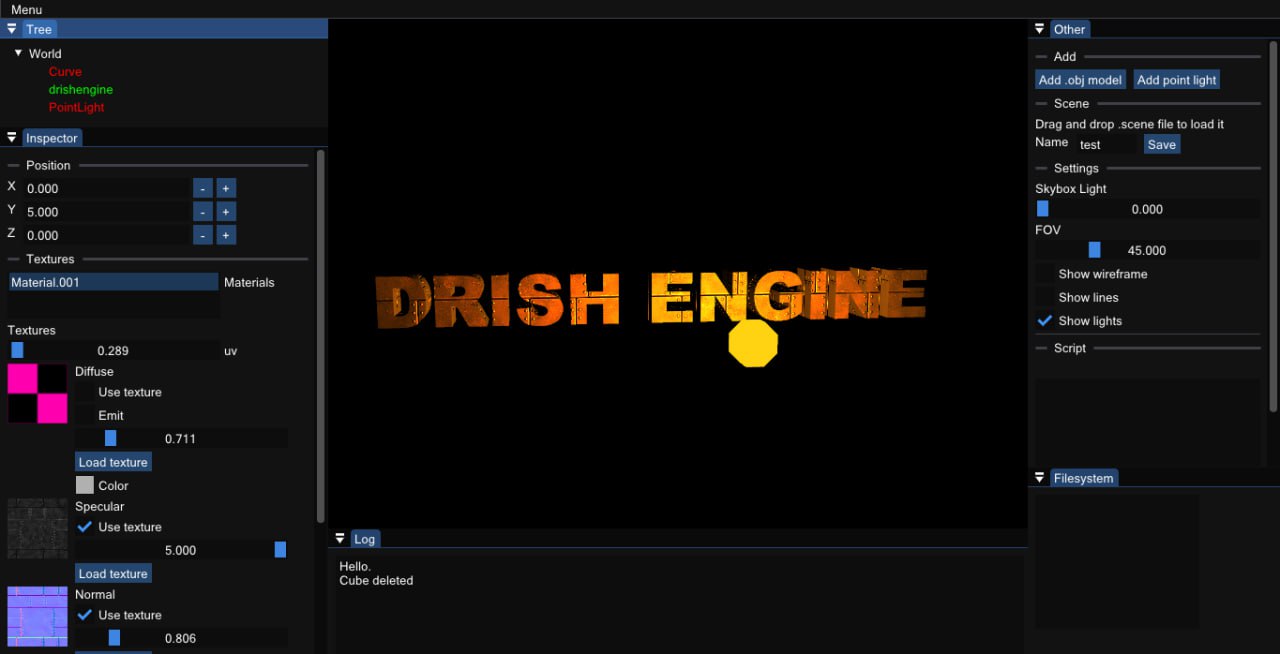Select the Log tab
Image resolution: width=1280 pixels, height=654 pixels.
(x=365, y=539)
